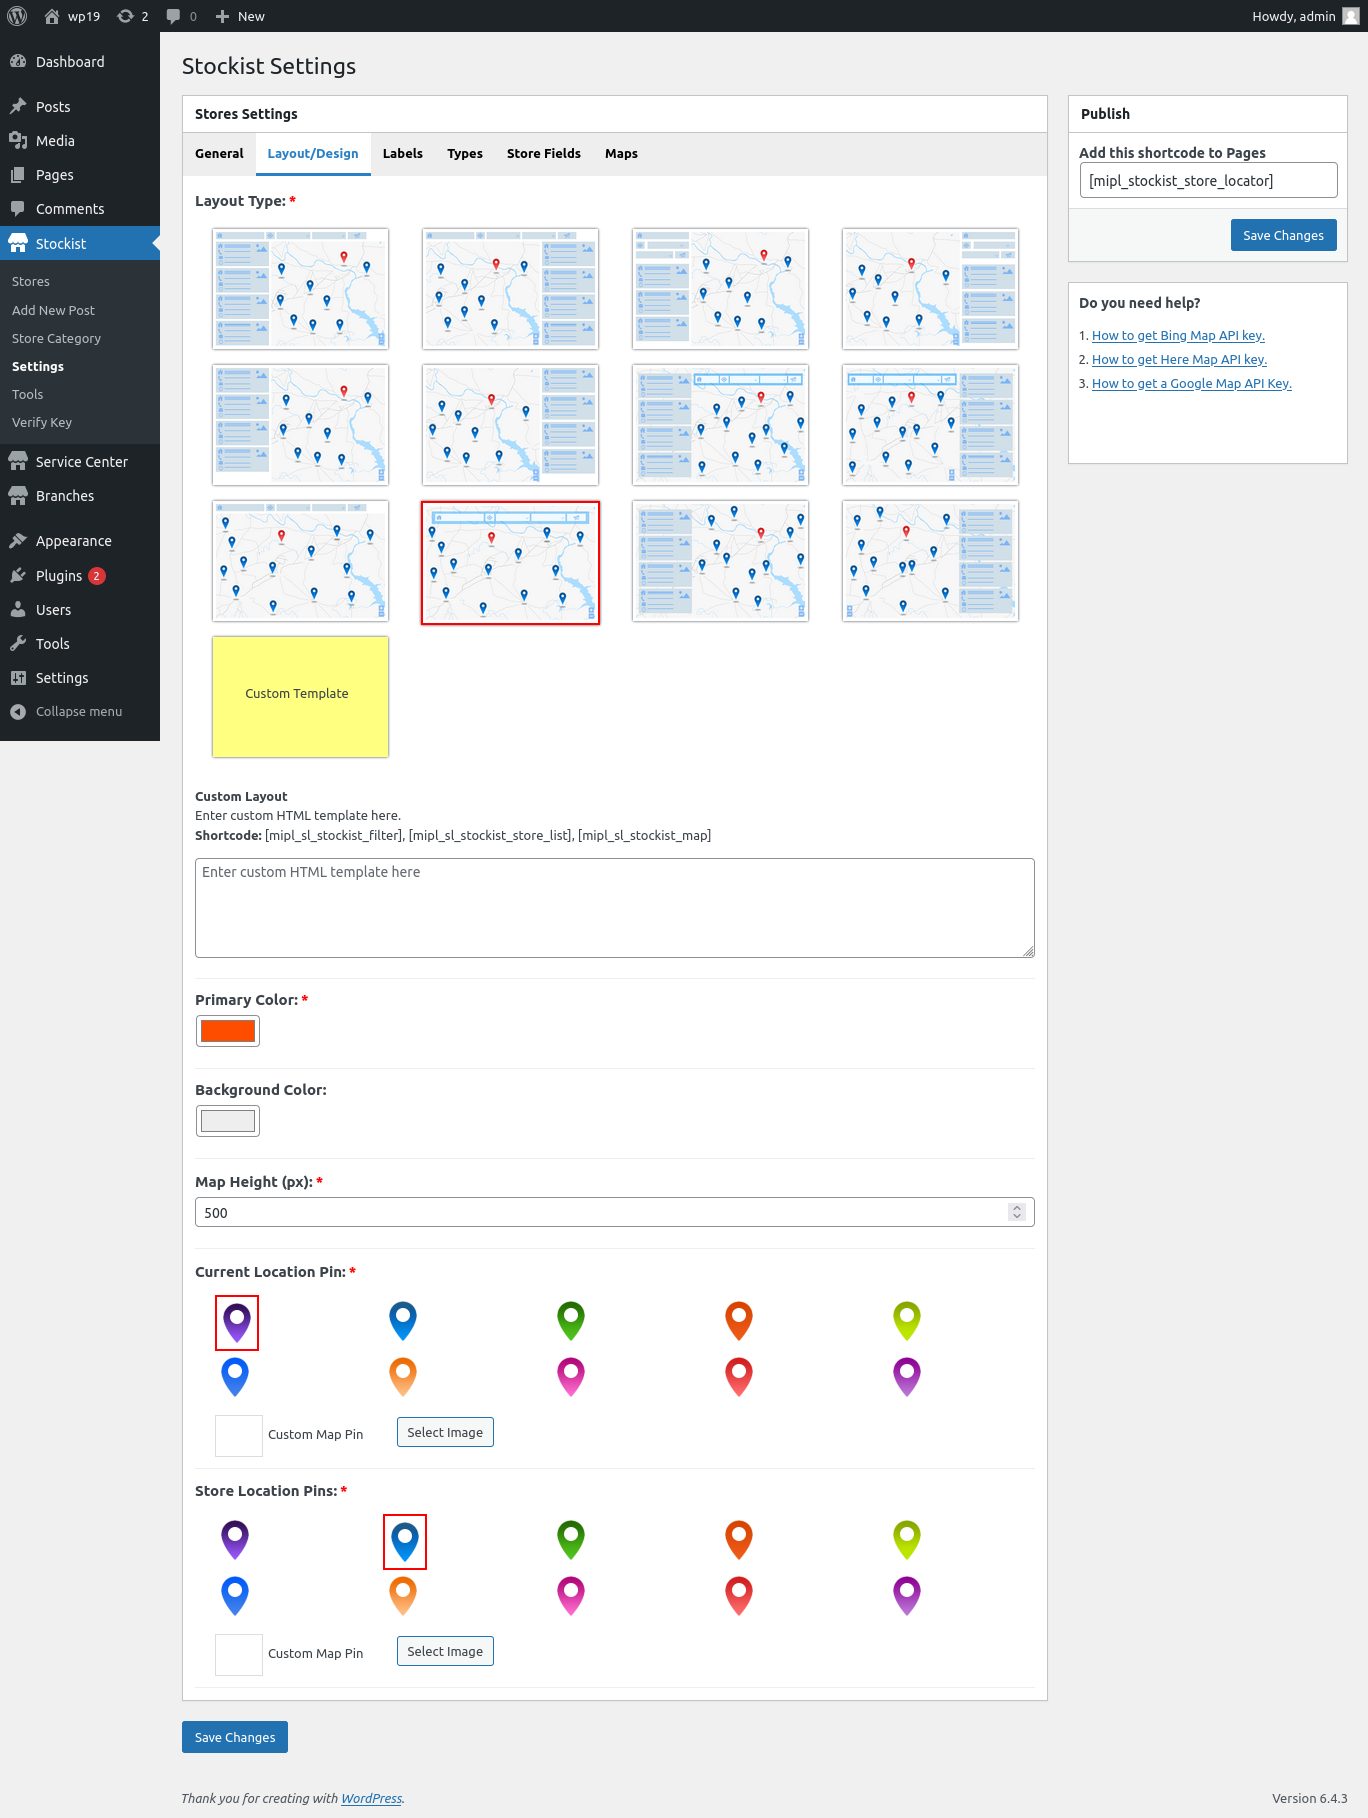Open the Primary Color orange swatch

tap(228, 1031)
